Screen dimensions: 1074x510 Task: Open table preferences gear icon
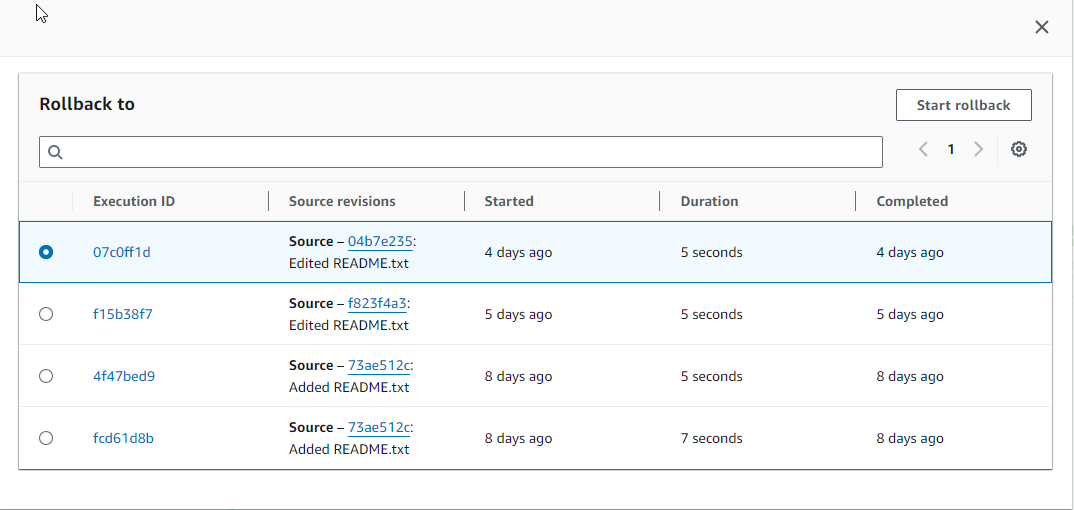[x=1018, y=149]
